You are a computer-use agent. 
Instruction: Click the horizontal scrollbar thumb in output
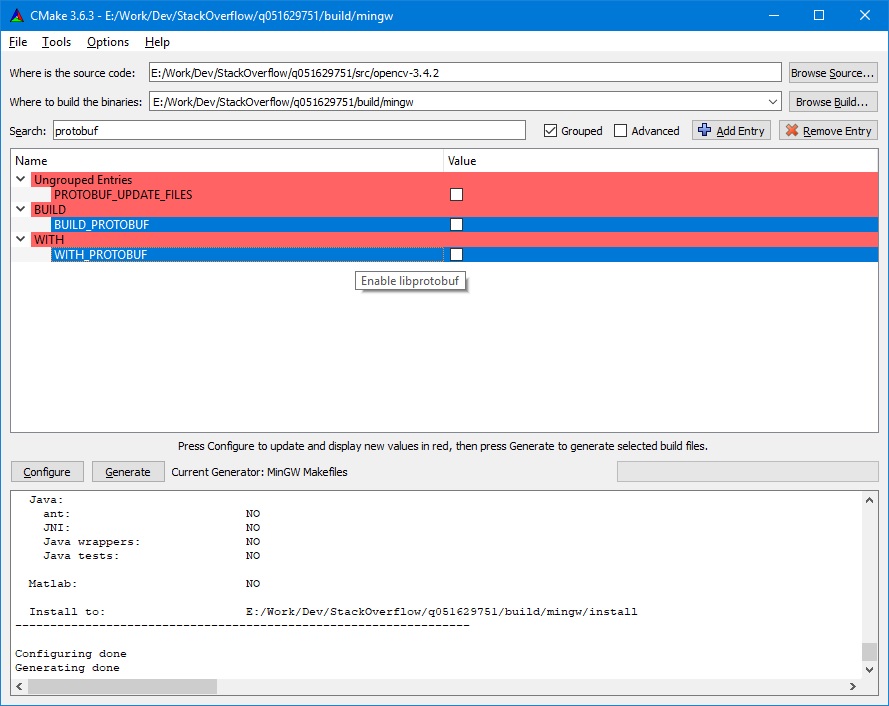tap(122, 686)
